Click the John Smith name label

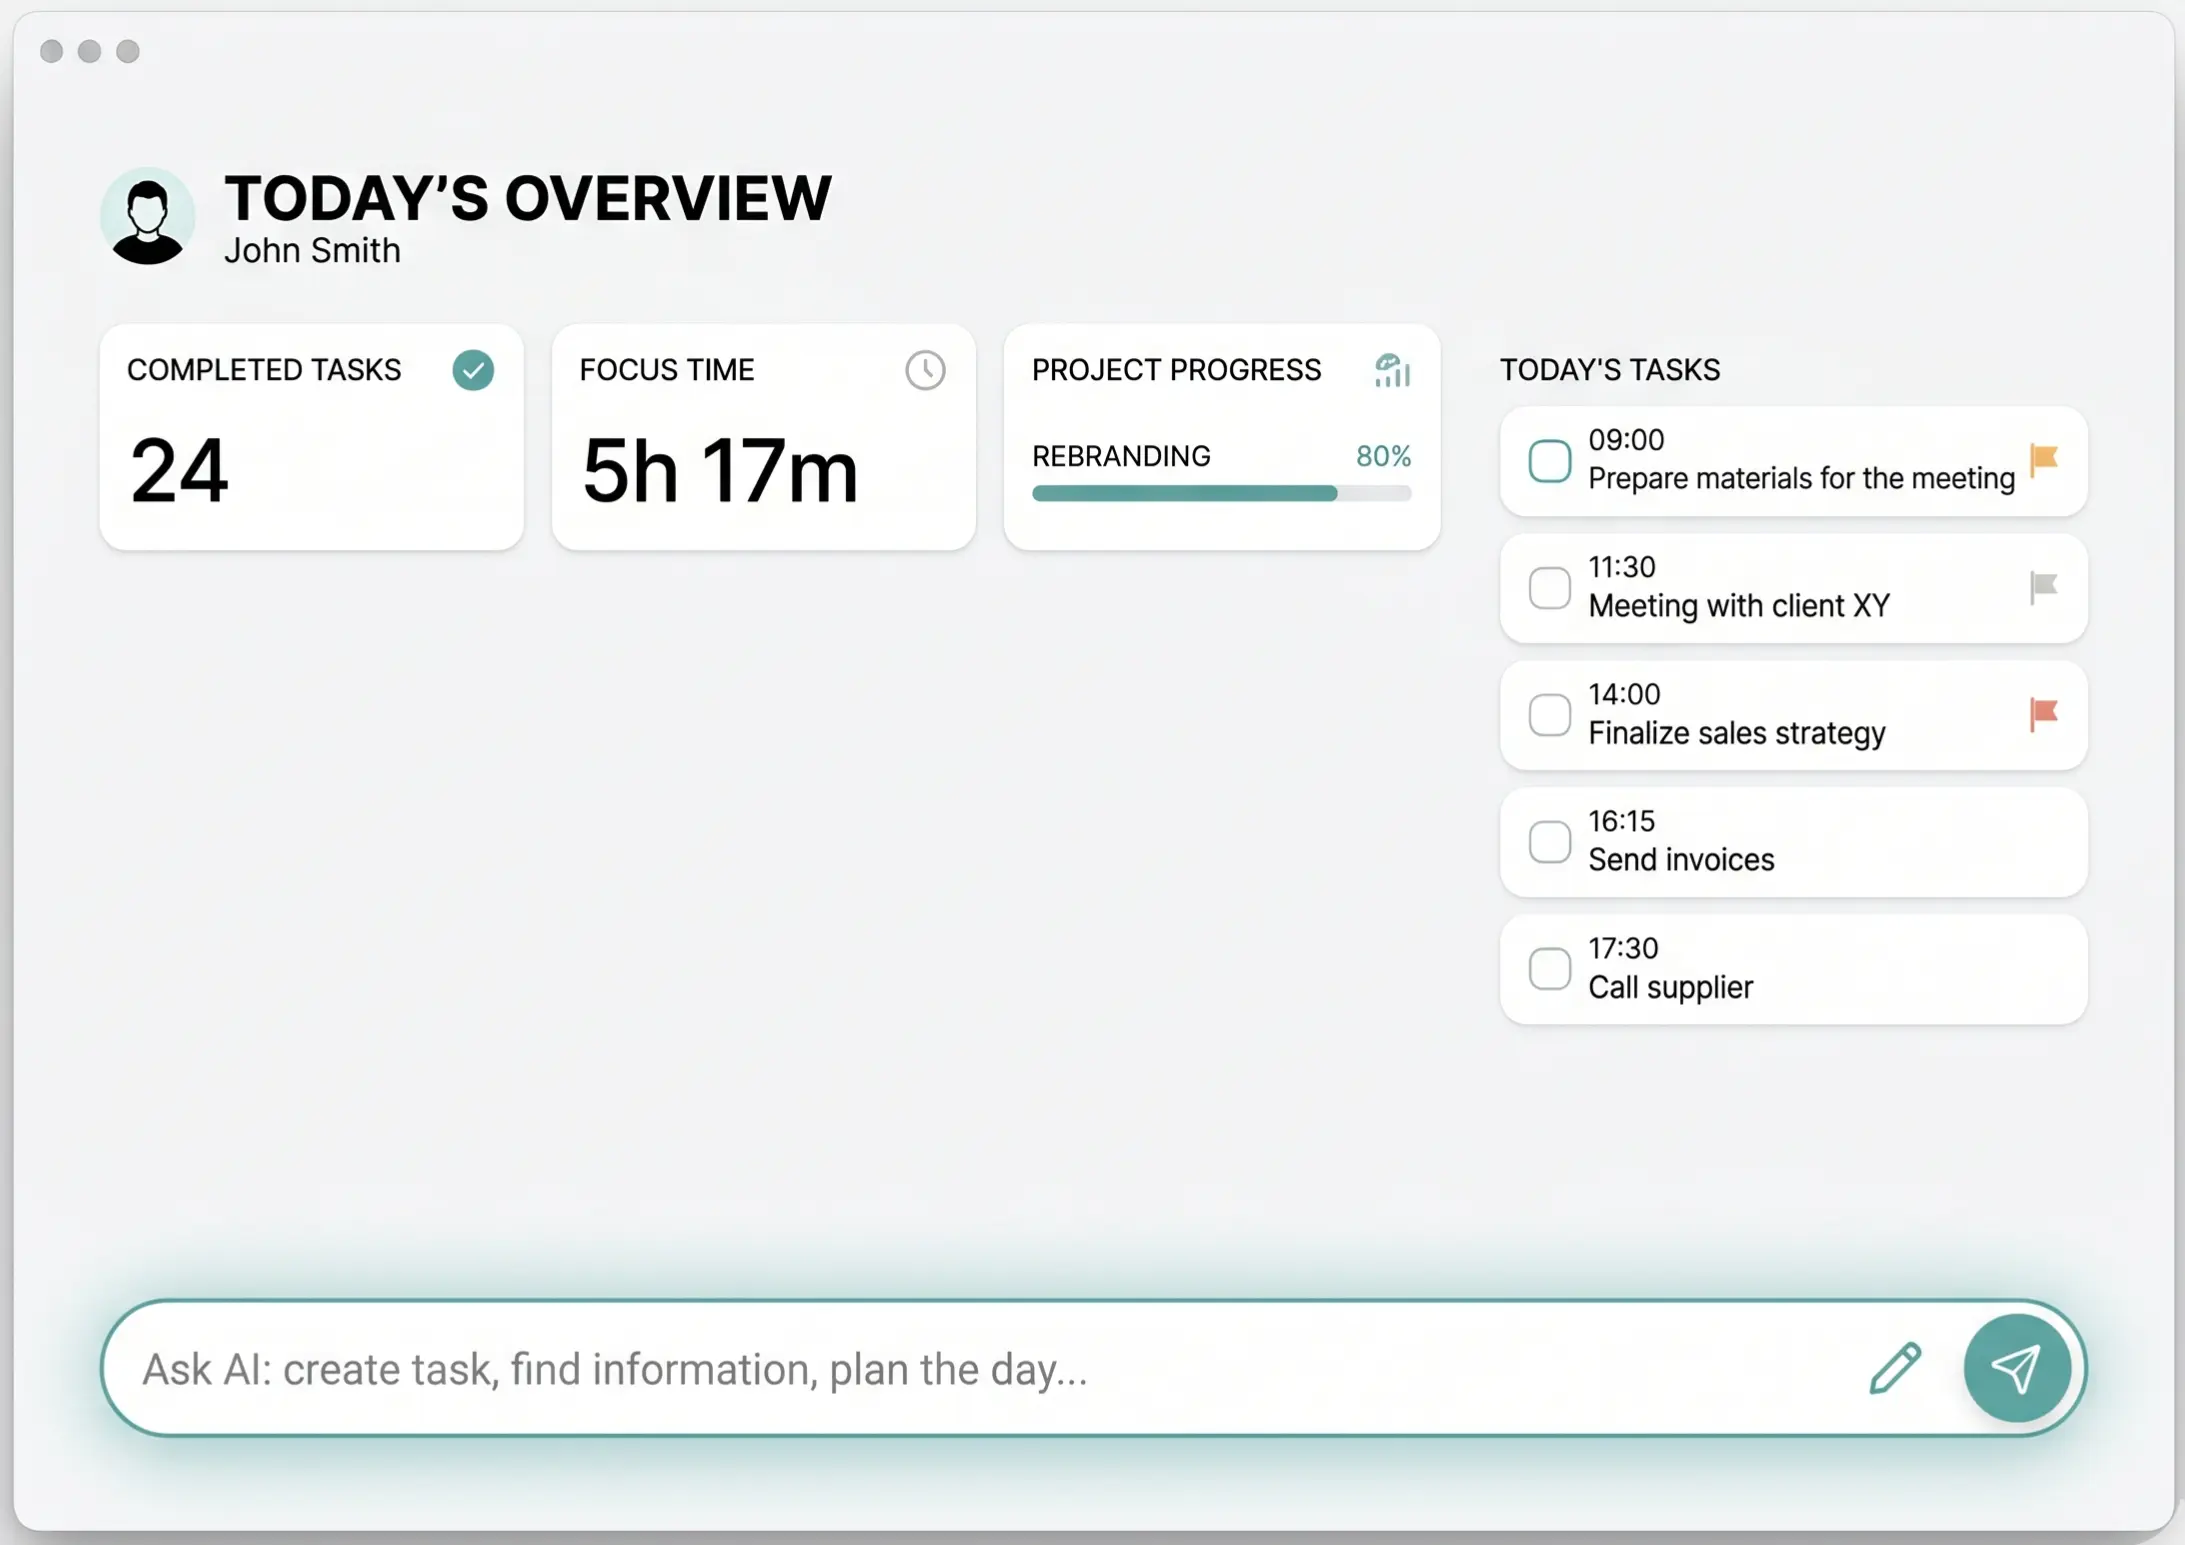coord(311,251)
